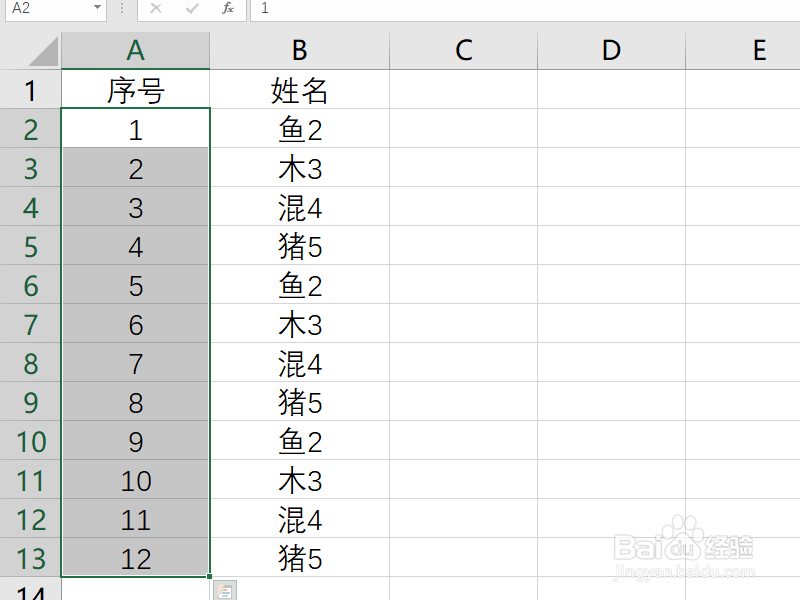Select column E header
This screenshot has width=800, height=600.
743,51
